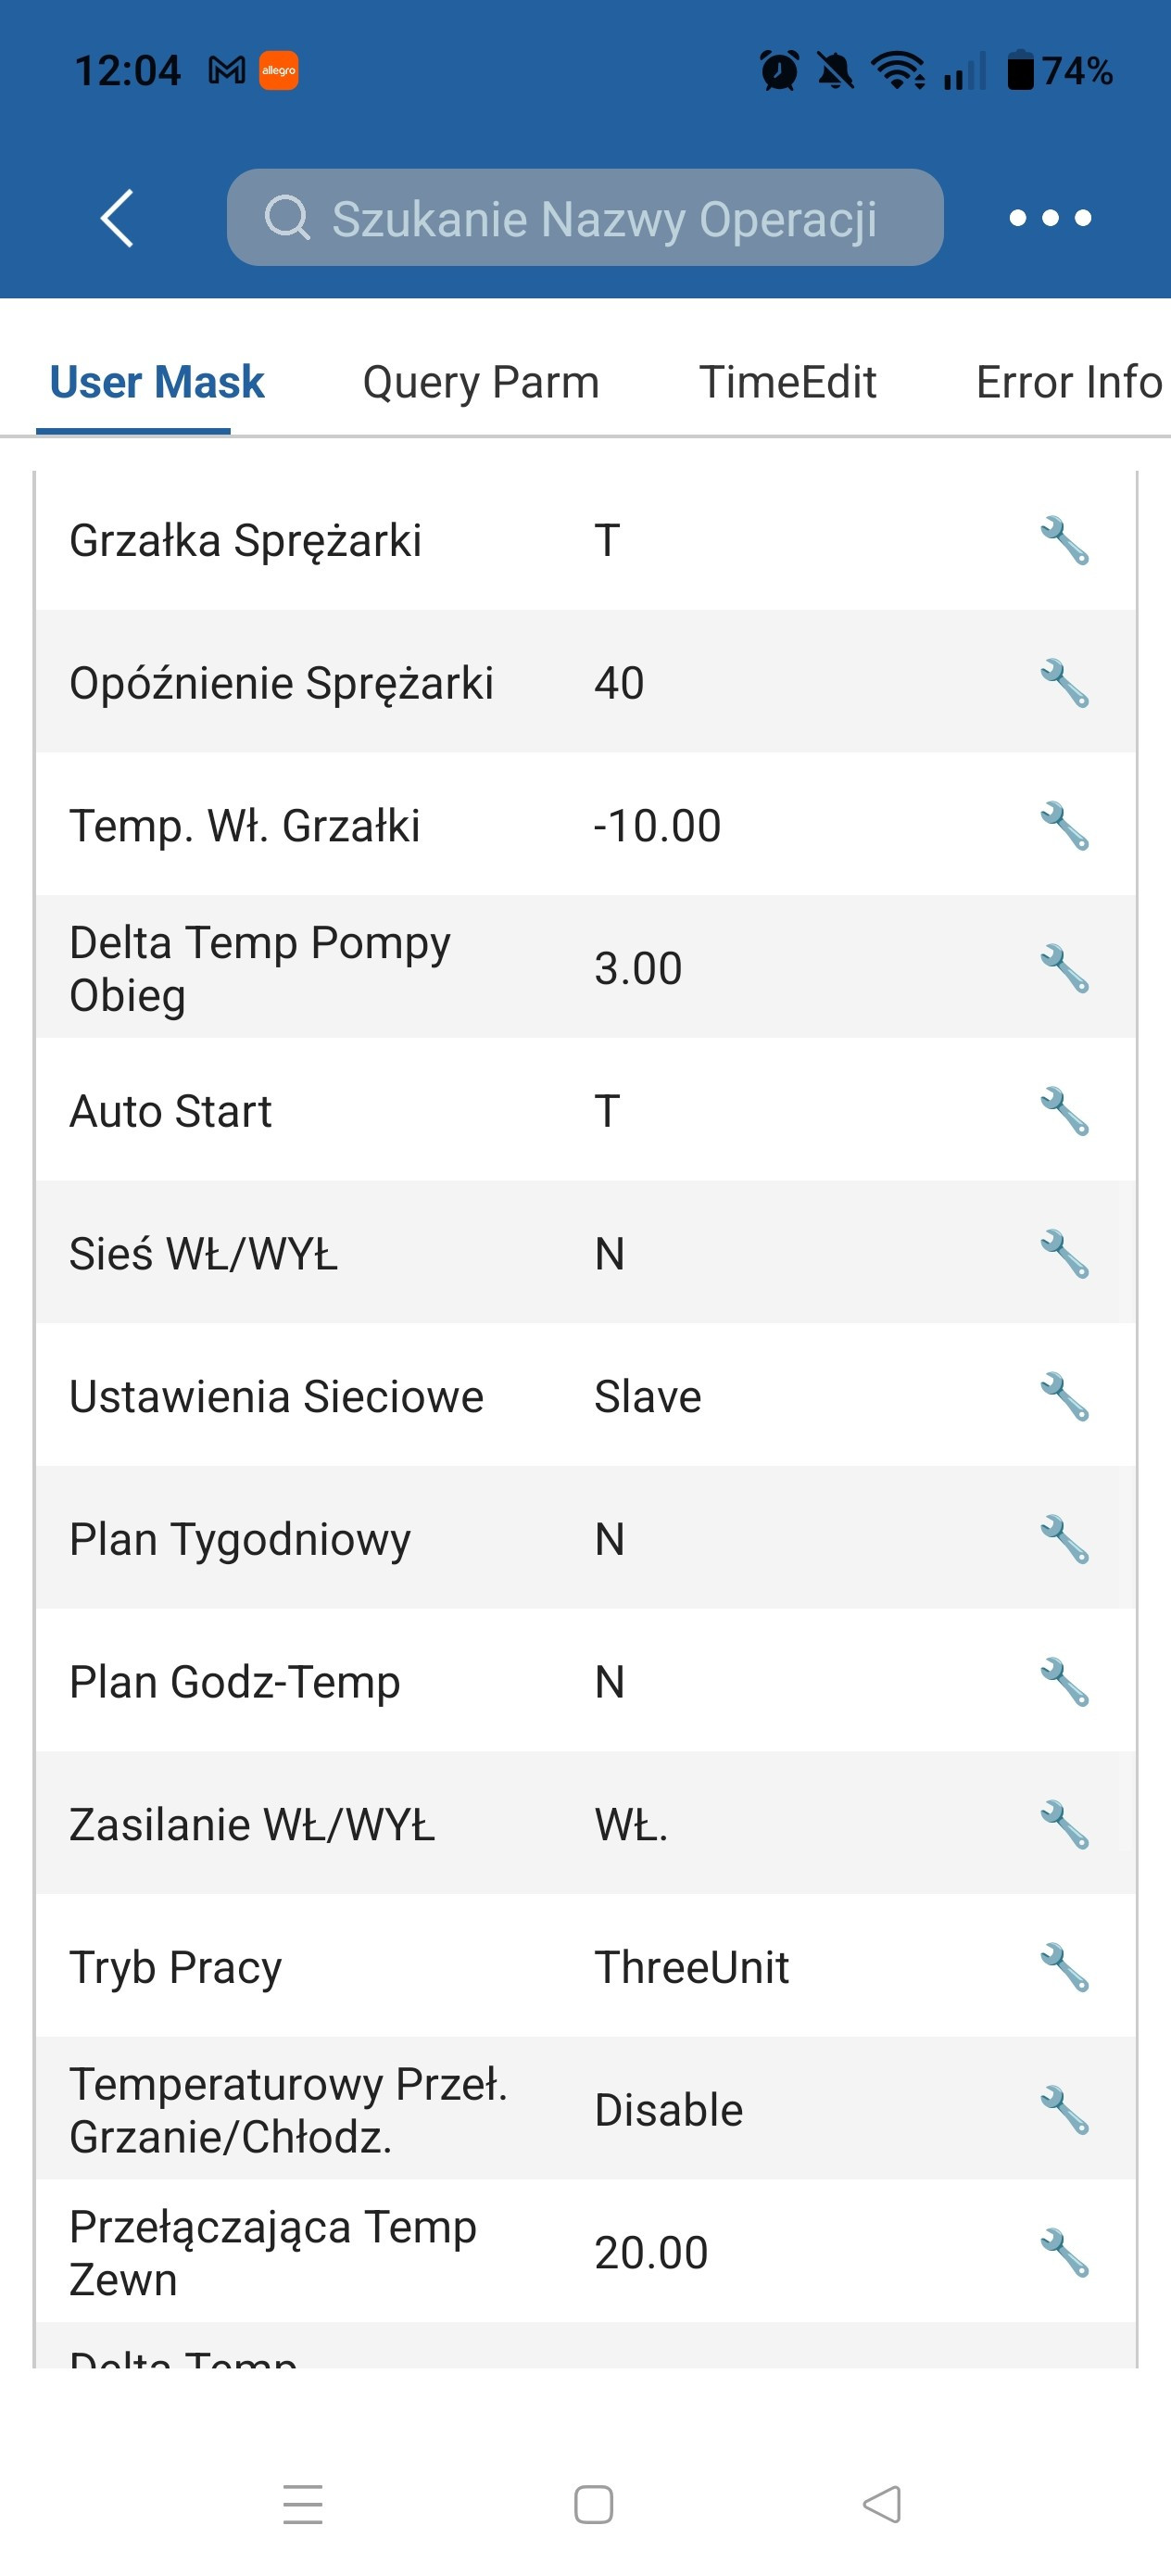The width and height of the screenshot is (1171, 2576).
Task: Tap wrench for Temperaturowy Przeł. Grzanie/Chłodz.
Action: tap(1064, 2111)
